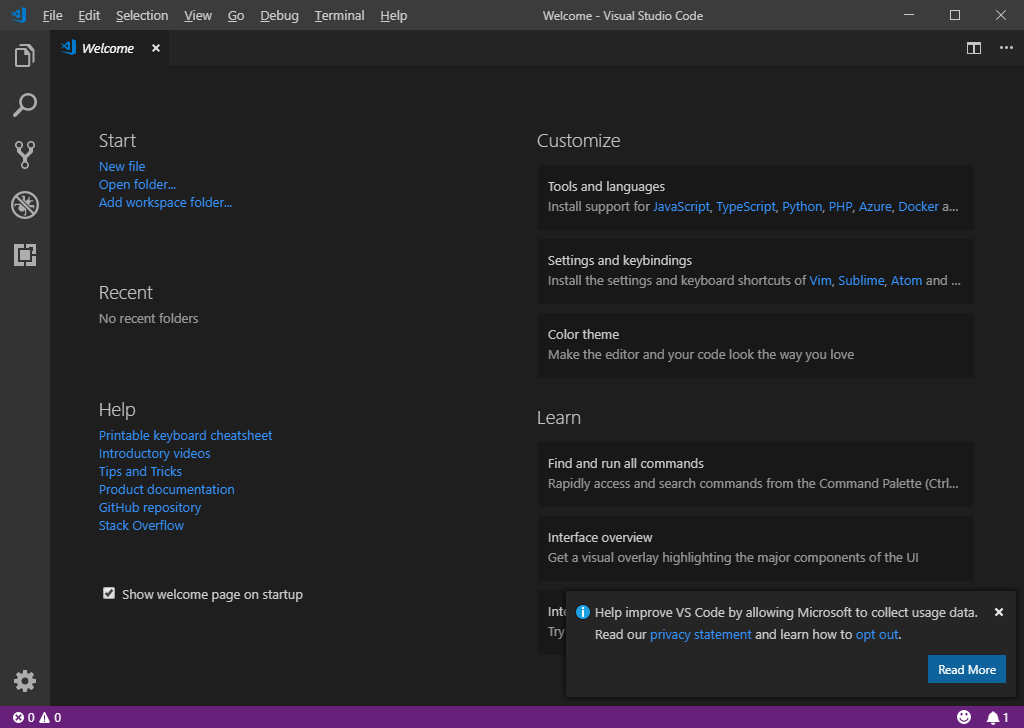Image resolution: width=1024 pixels, height=728 pixels.
Task: Click the Atom keybindings link
Action: 906,281
